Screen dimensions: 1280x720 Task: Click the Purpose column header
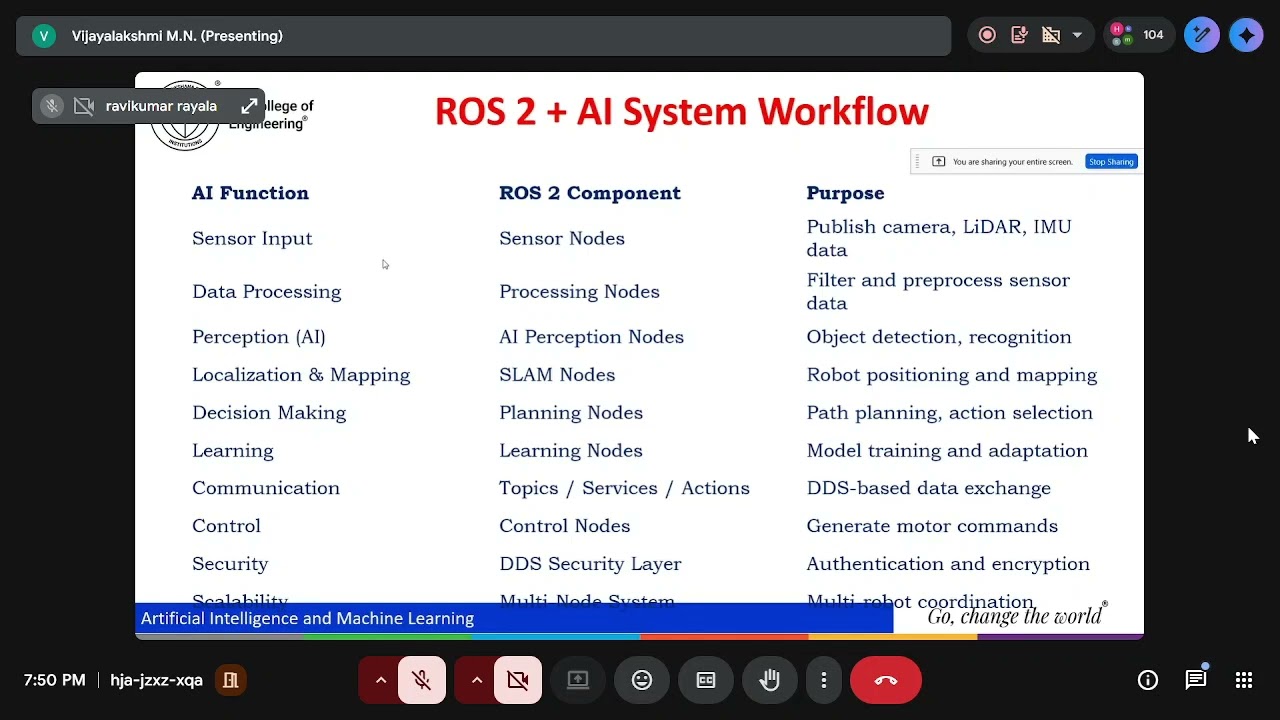coord(846,193)
